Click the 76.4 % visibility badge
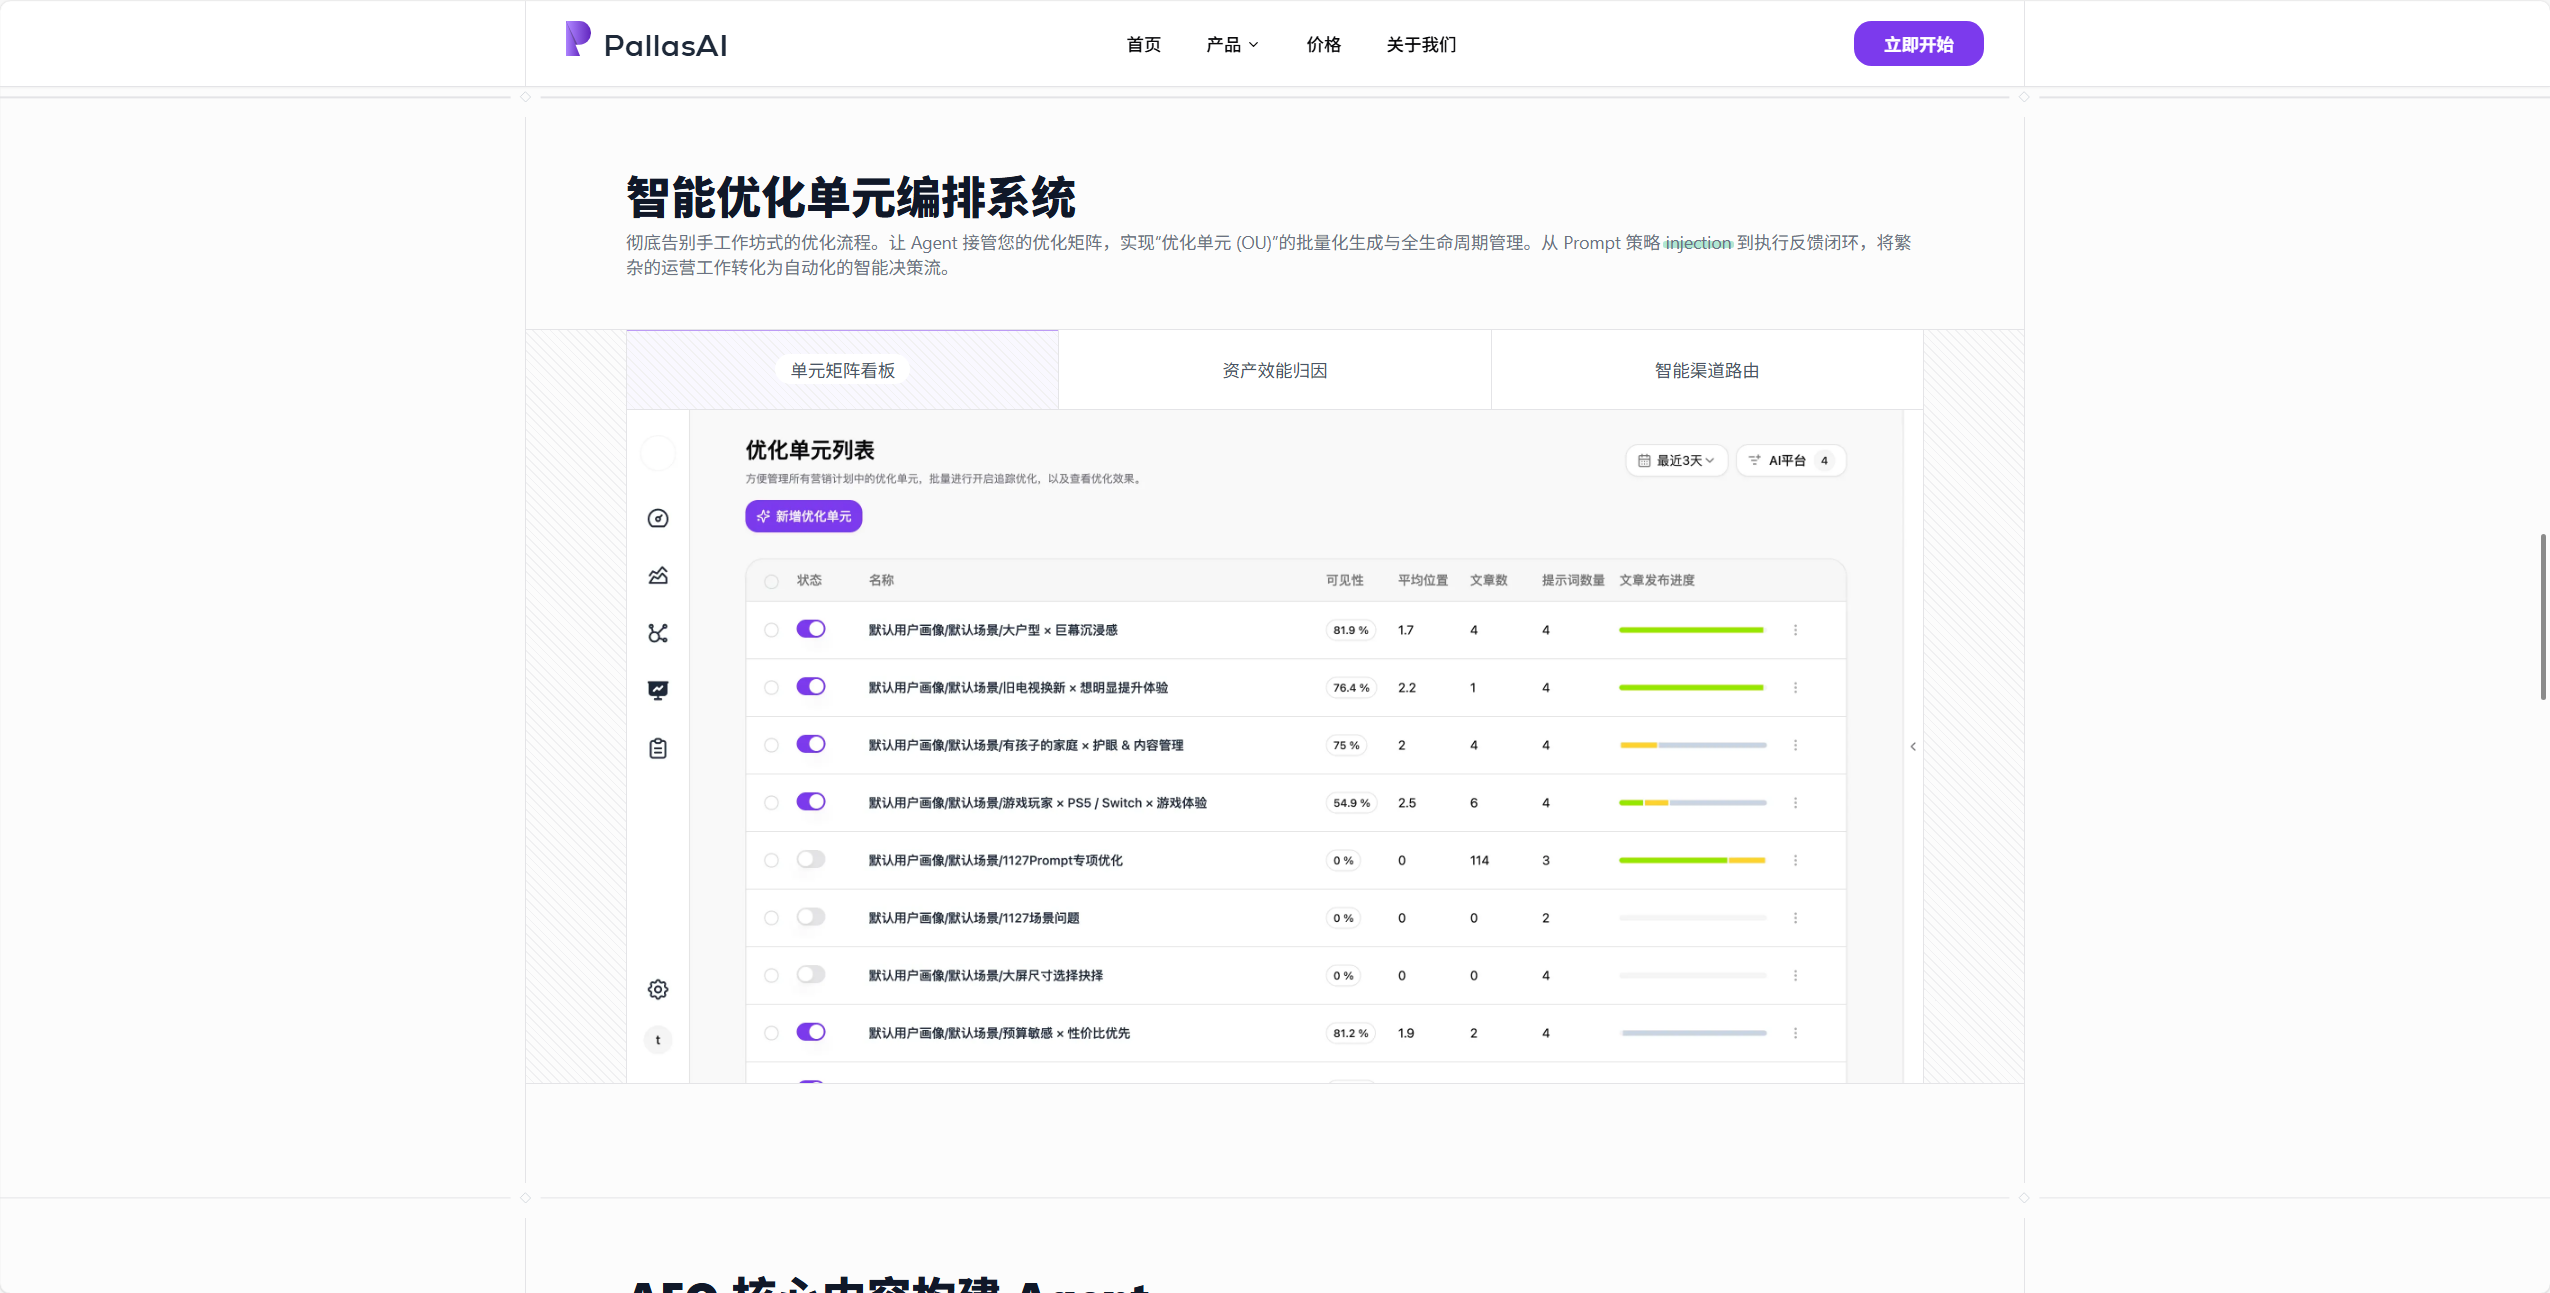The image size is (2550, 1293). tap(1350, 688)
